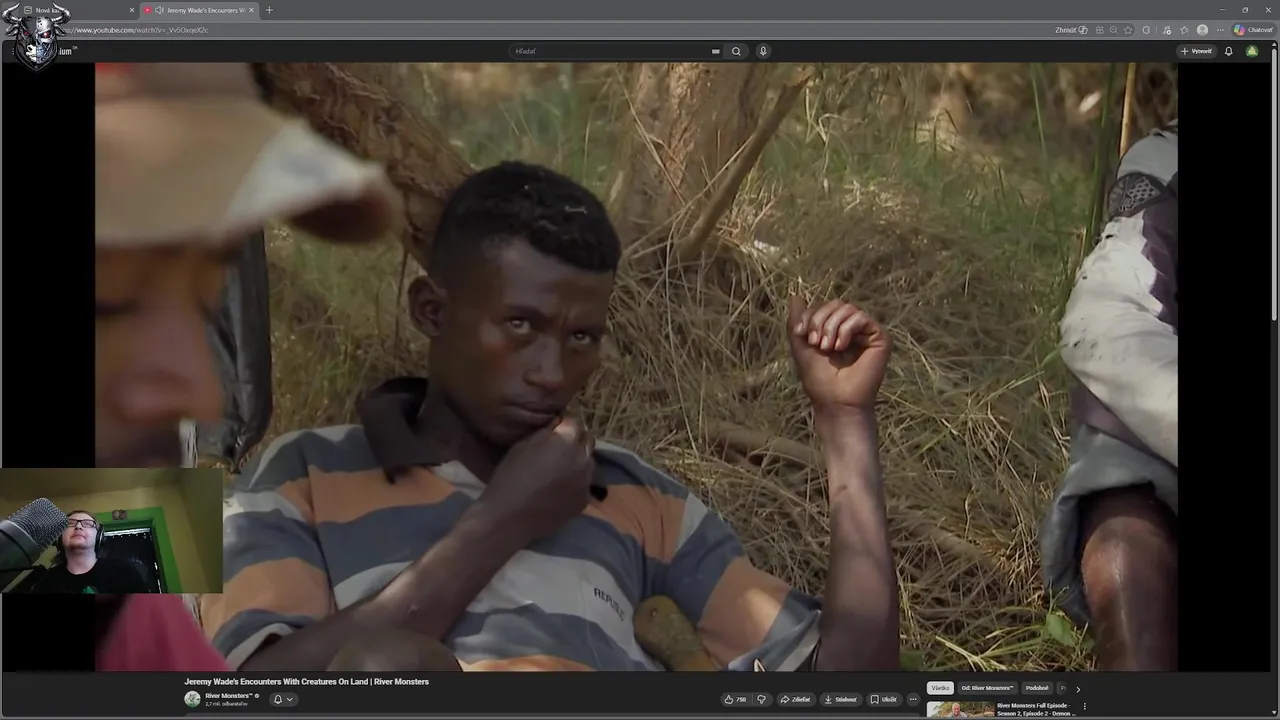
Task: Download the video via Stiahnuť
Action: [x=841, y=699]
